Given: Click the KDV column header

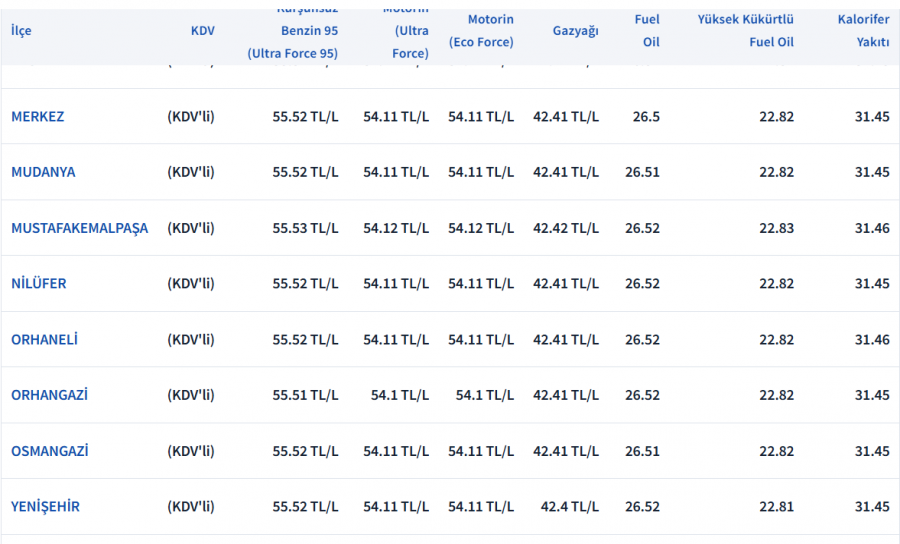Looking at the screenshot, I should (x=202, y=31).
